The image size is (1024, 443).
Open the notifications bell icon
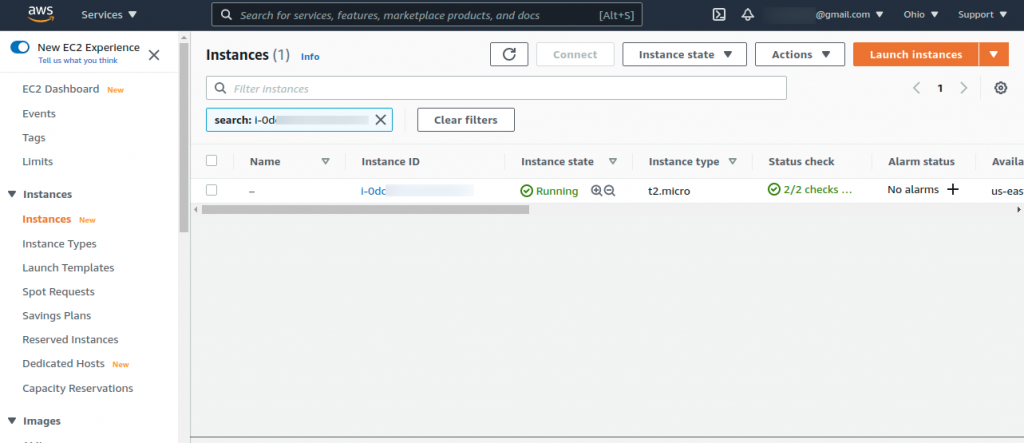pyautogui.click(x=748, y=14)
